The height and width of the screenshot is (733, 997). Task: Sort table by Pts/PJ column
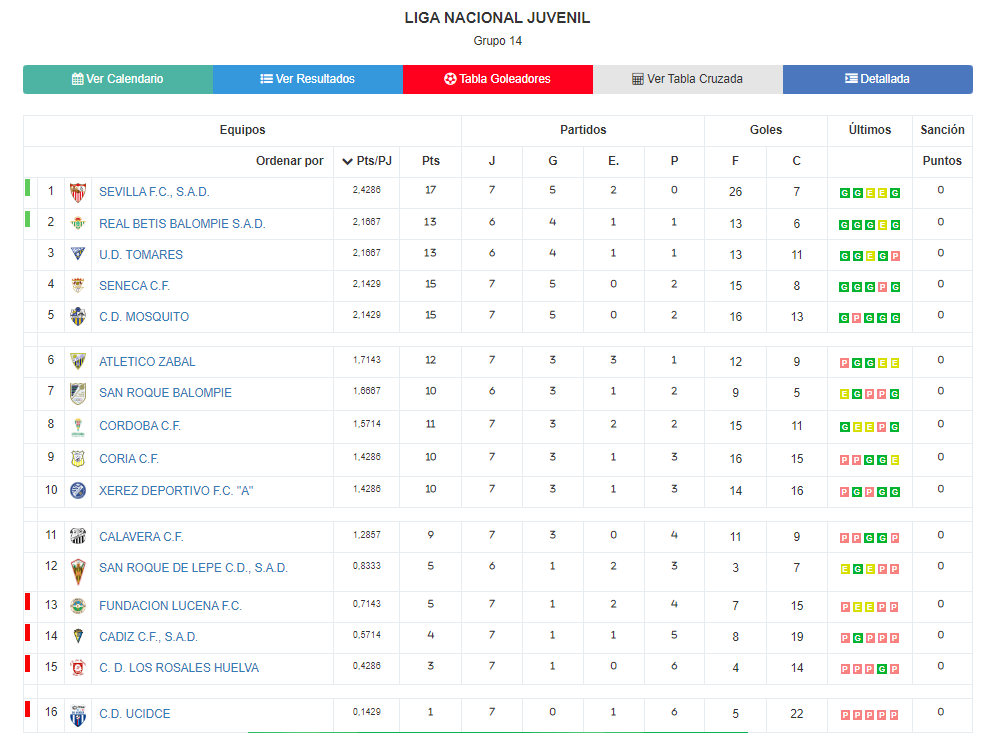click(367, 161)
